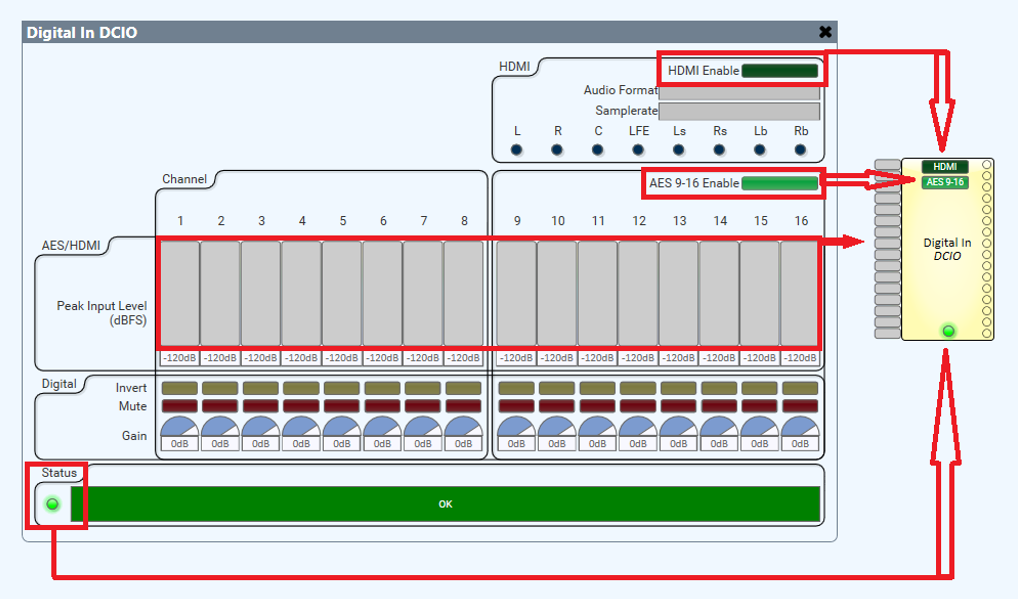Click the channel 12 gain knob

638,431
